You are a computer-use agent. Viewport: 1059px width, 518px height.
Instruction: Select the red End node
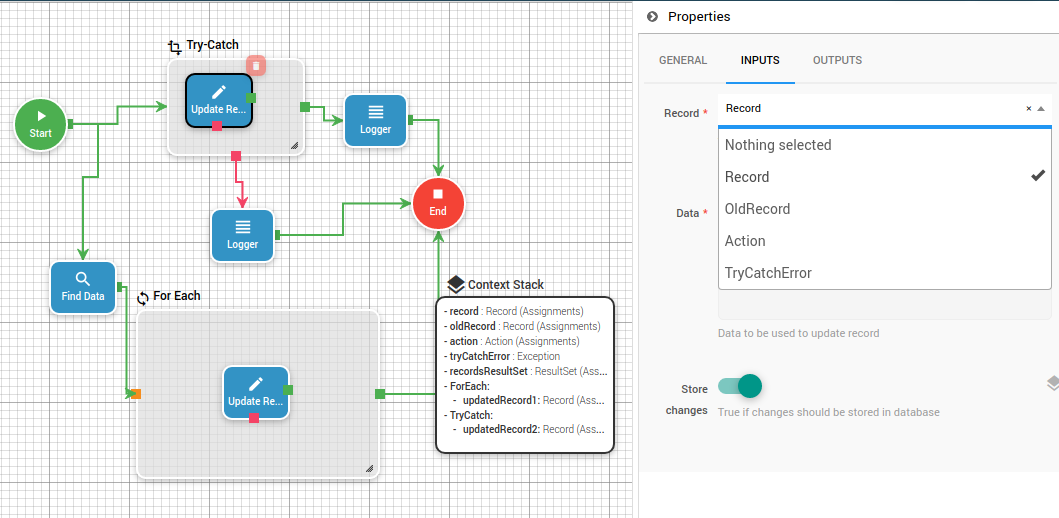(438, 202)
